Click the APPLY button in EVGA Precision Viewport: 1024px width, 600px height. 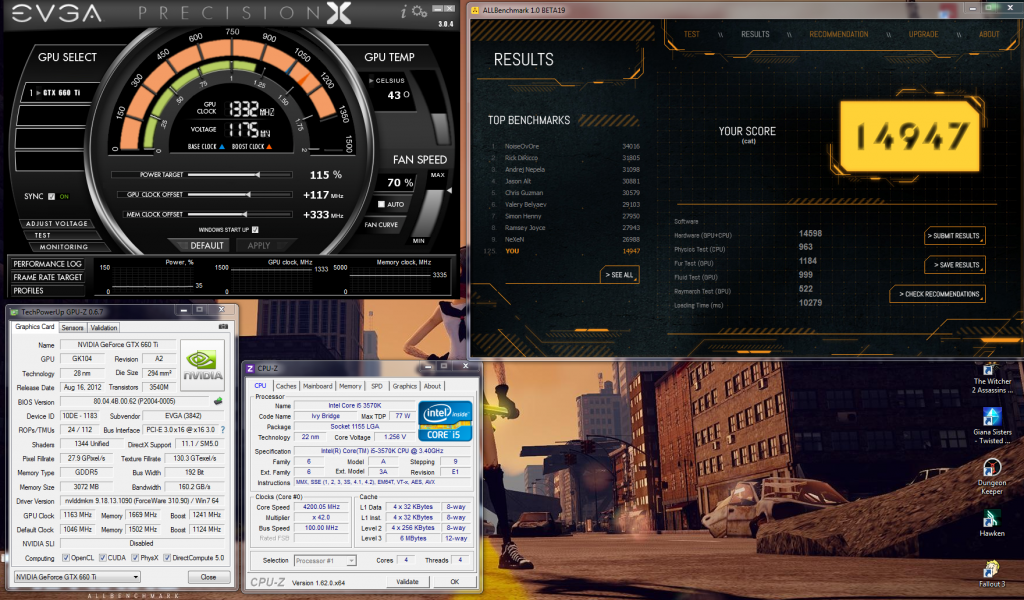pos(259,245)
